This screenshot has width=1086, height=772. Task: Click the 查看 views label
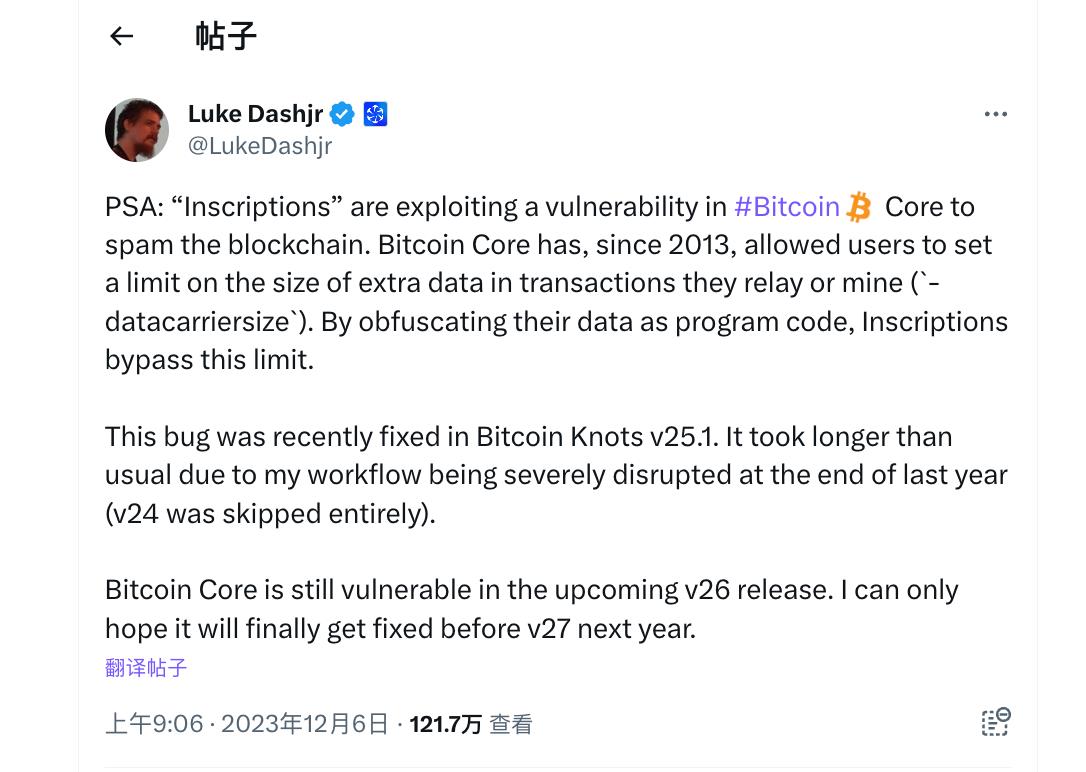pos(511,724)
